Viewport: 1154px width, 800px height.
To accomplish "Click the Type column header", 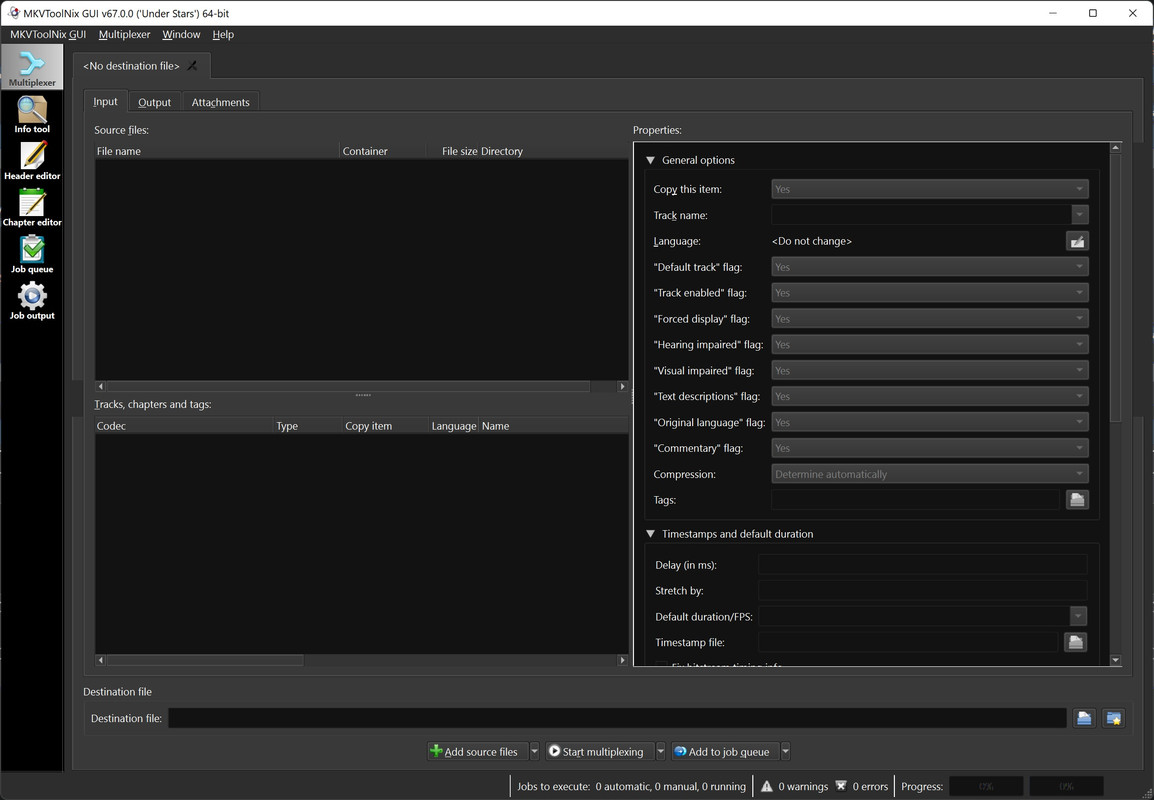I will click(307, 425).
